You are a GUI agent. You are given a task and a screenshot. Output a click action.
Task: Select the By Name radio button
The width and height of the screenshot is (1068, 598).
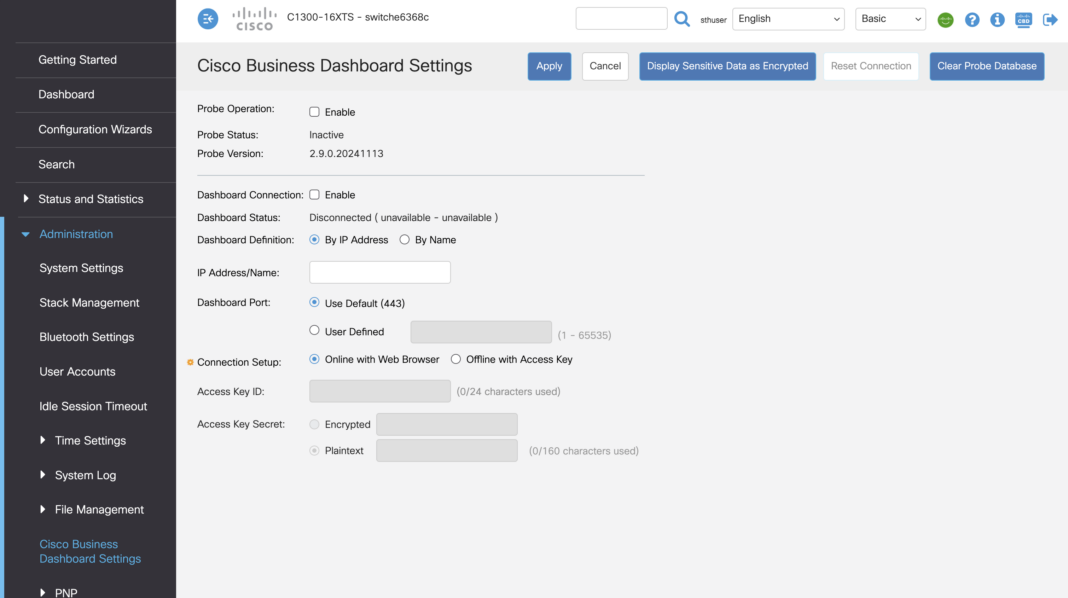pos(405,240)
